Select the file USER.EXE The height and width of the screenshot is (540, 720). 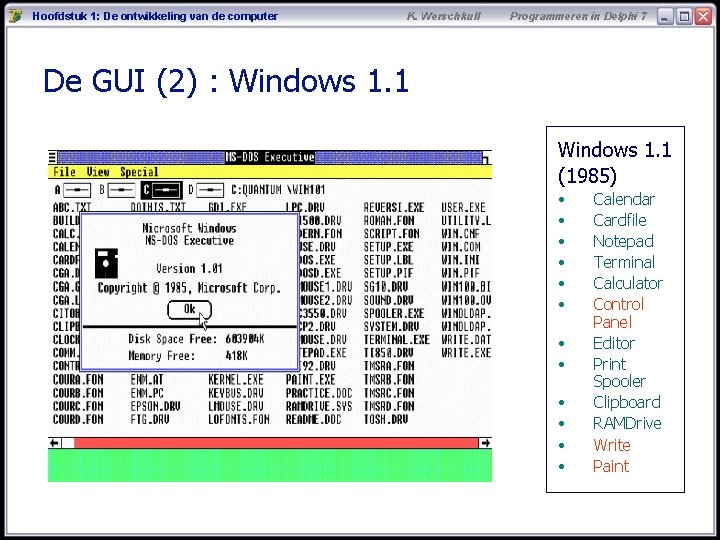[x=463, y=208]
